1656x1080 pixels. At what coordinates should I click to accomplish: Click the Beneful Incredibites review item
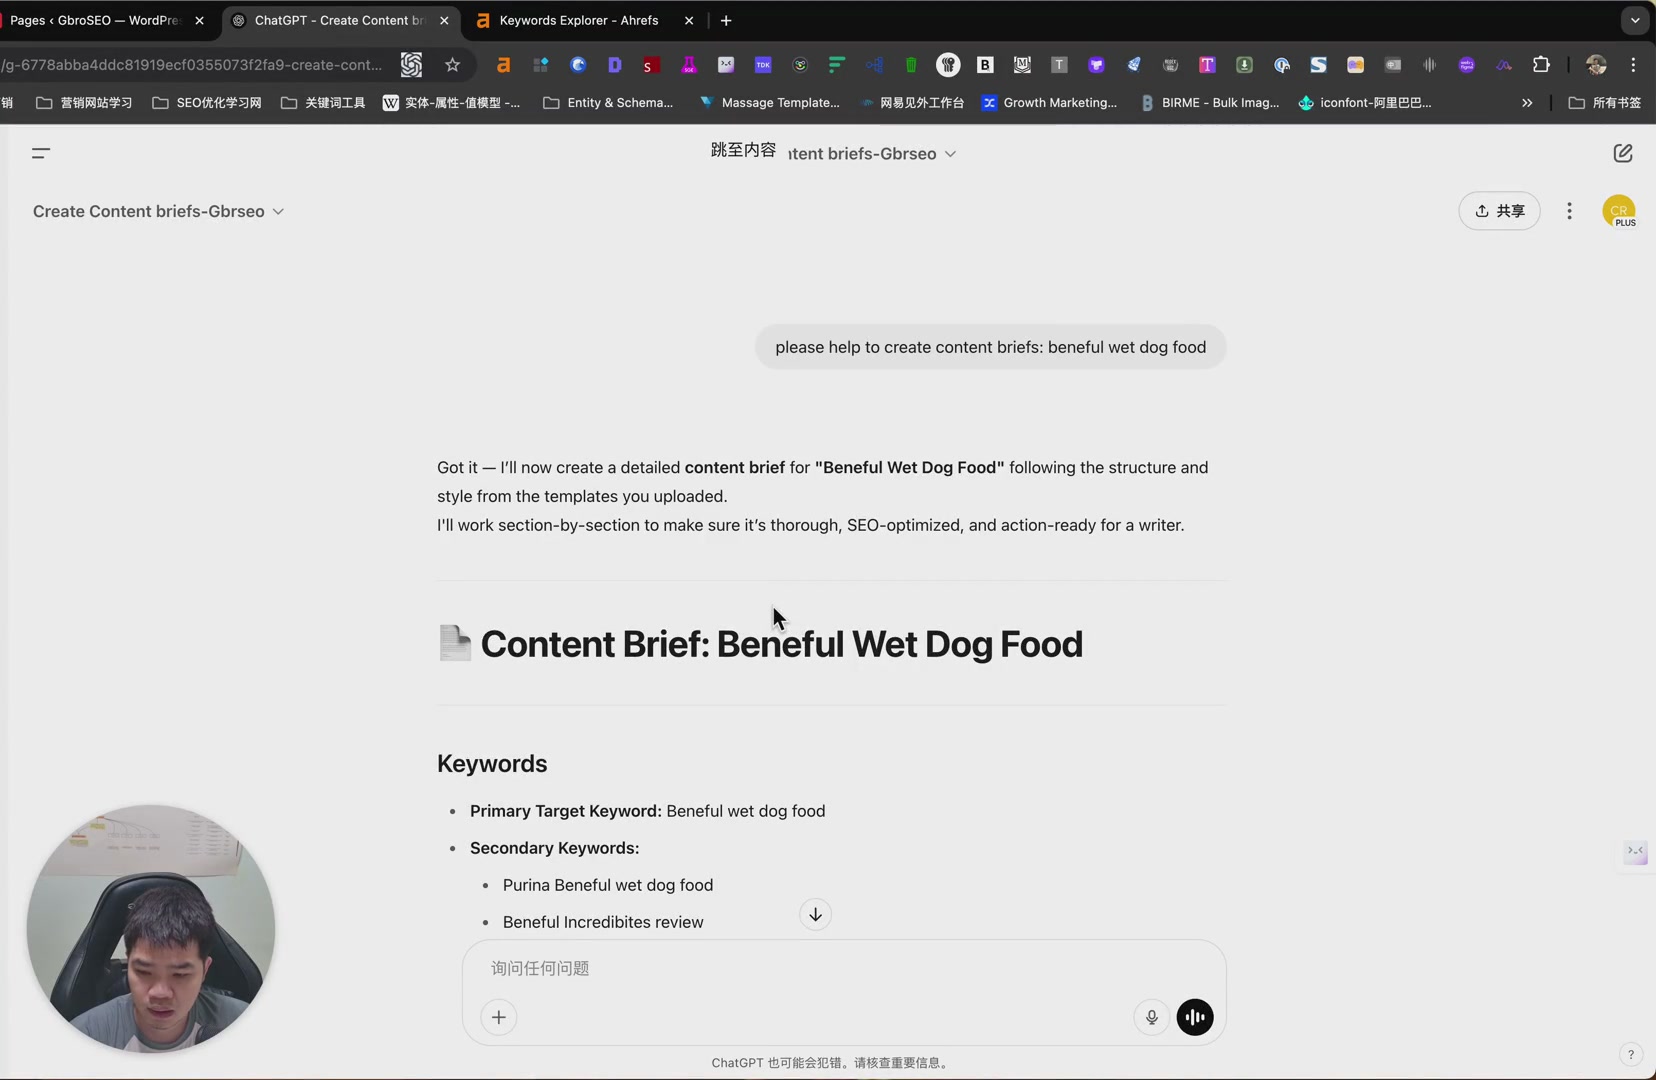(603, 922)
